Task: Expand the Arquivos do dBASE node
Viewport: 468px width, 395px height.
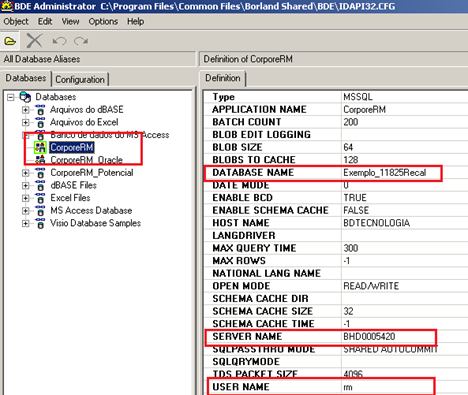Action: [25, 110]
